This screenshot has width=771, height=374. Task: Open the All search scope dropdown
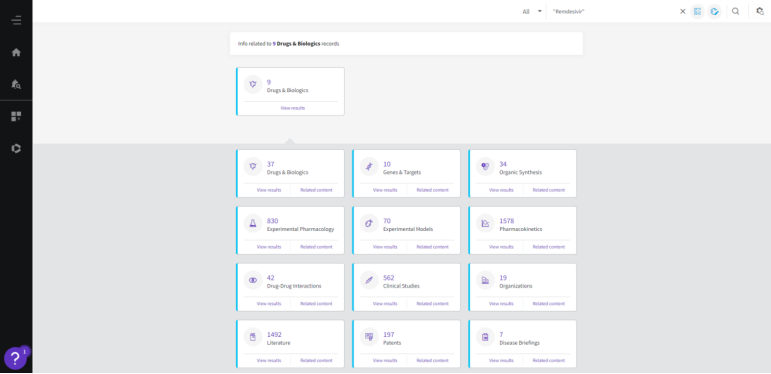tap(532, 11)
